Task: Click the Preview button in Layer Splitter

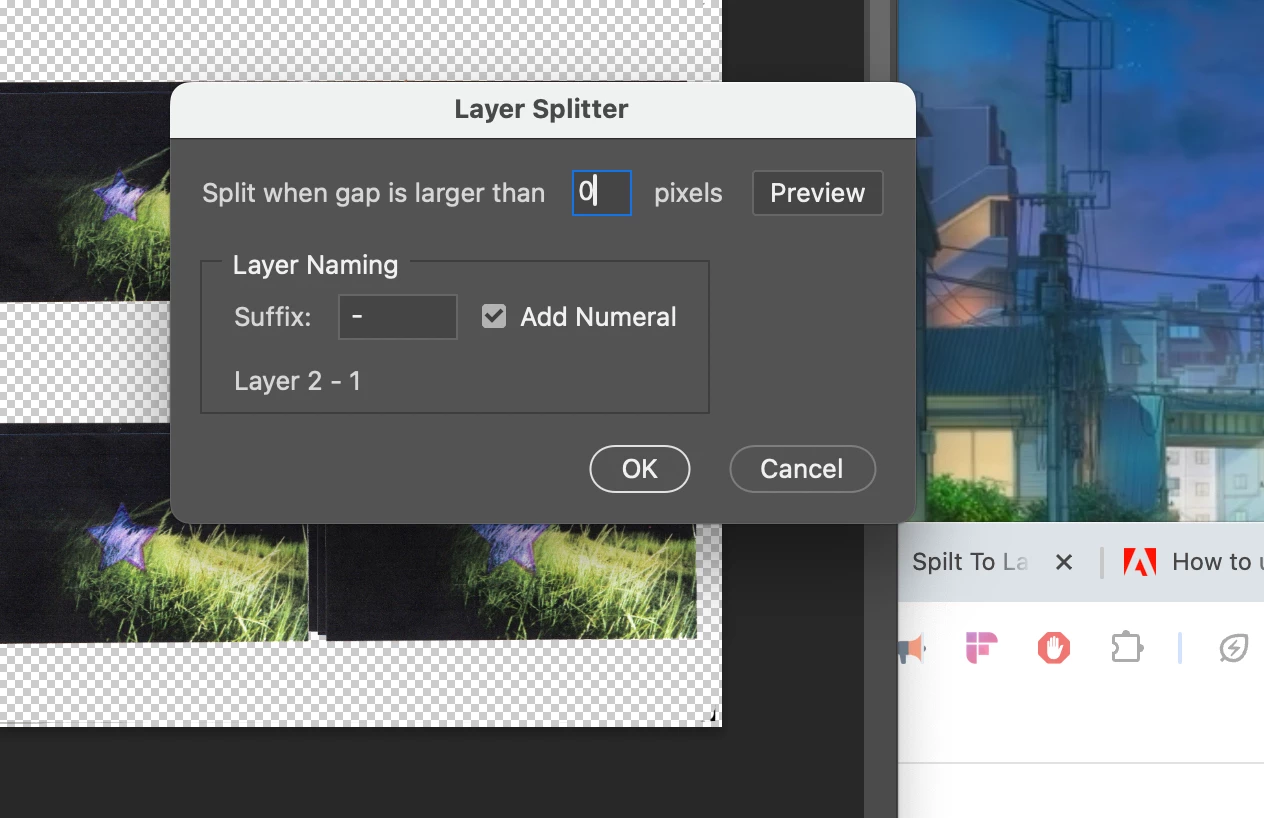Action: click(x=817, y=193)
